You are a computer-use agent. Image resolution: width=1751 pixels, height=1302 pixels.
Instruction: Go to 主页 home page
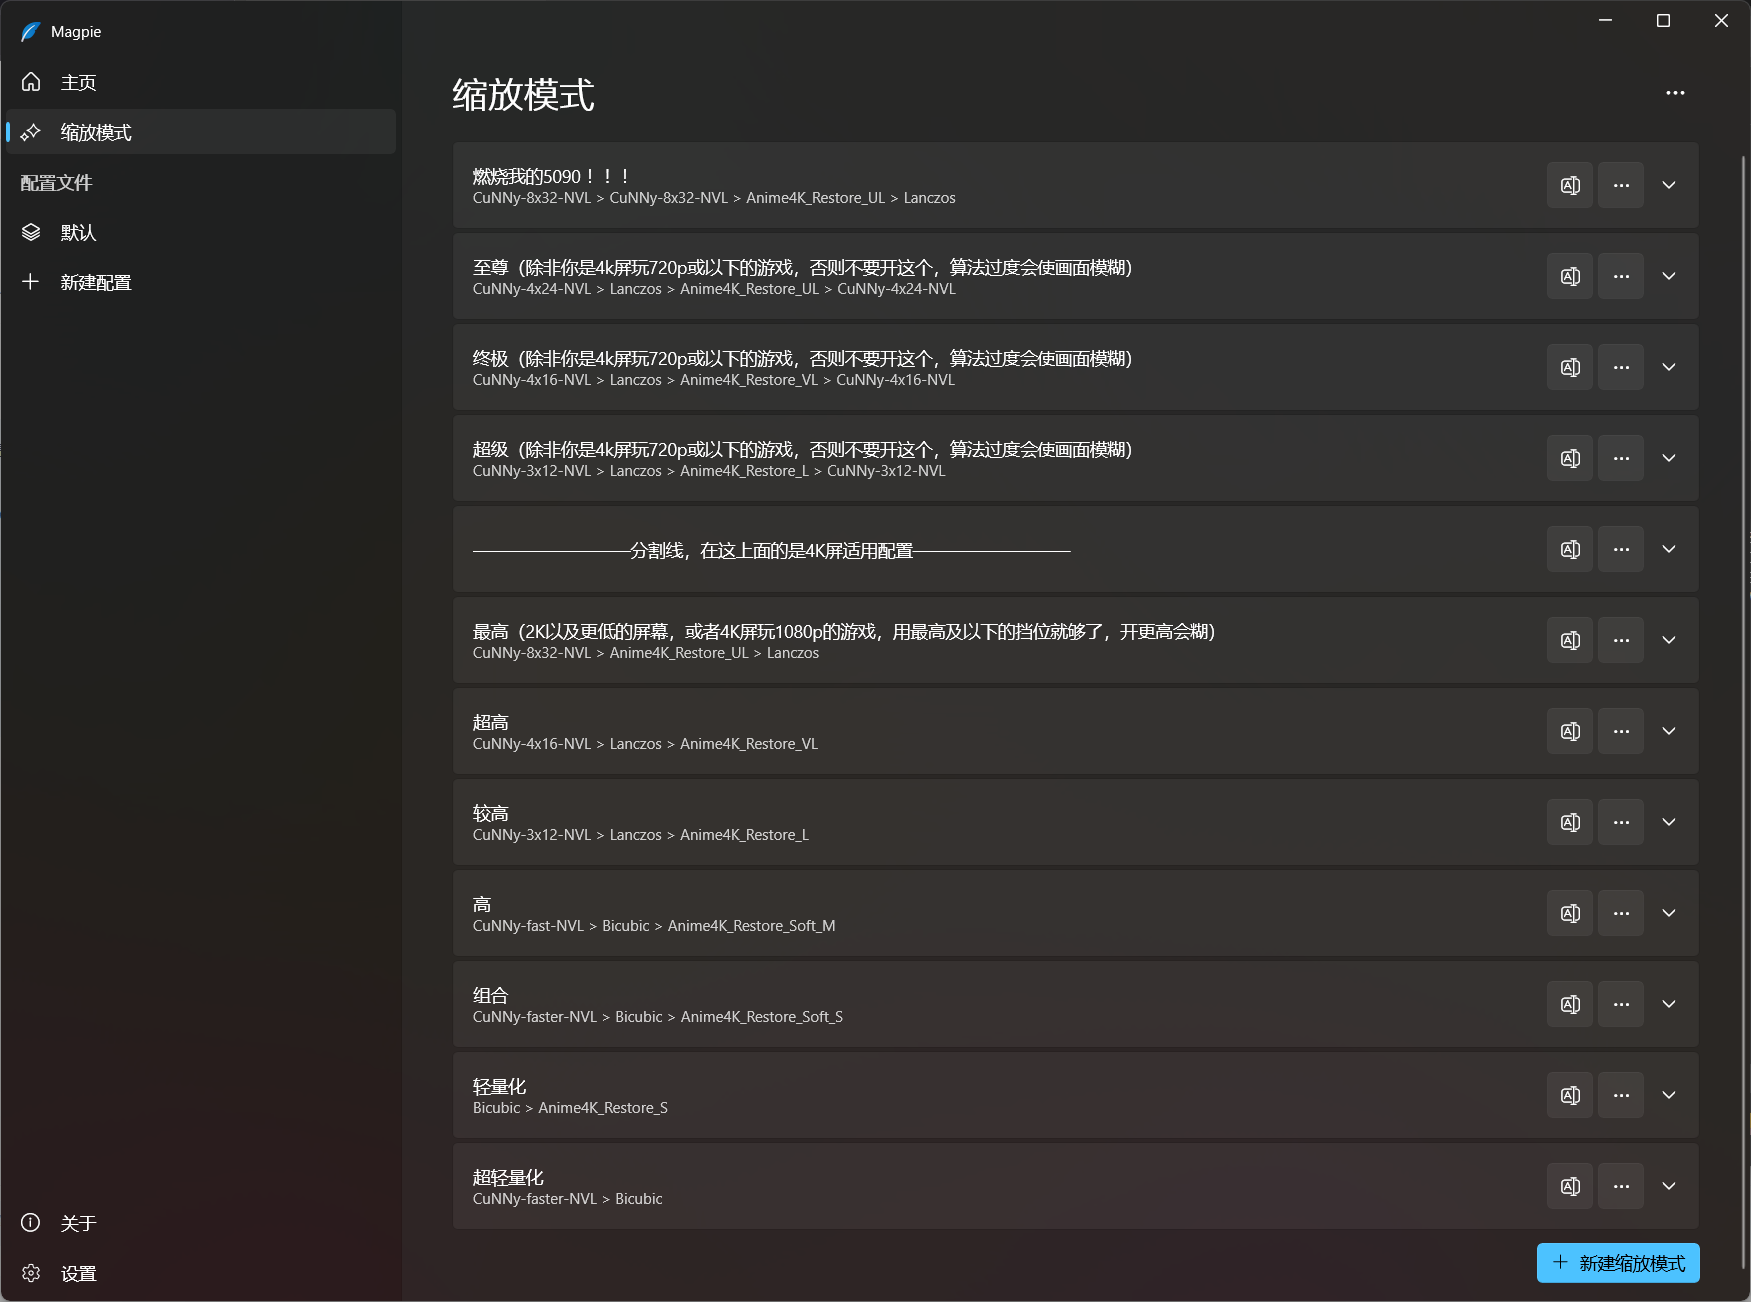pos(201,82)
